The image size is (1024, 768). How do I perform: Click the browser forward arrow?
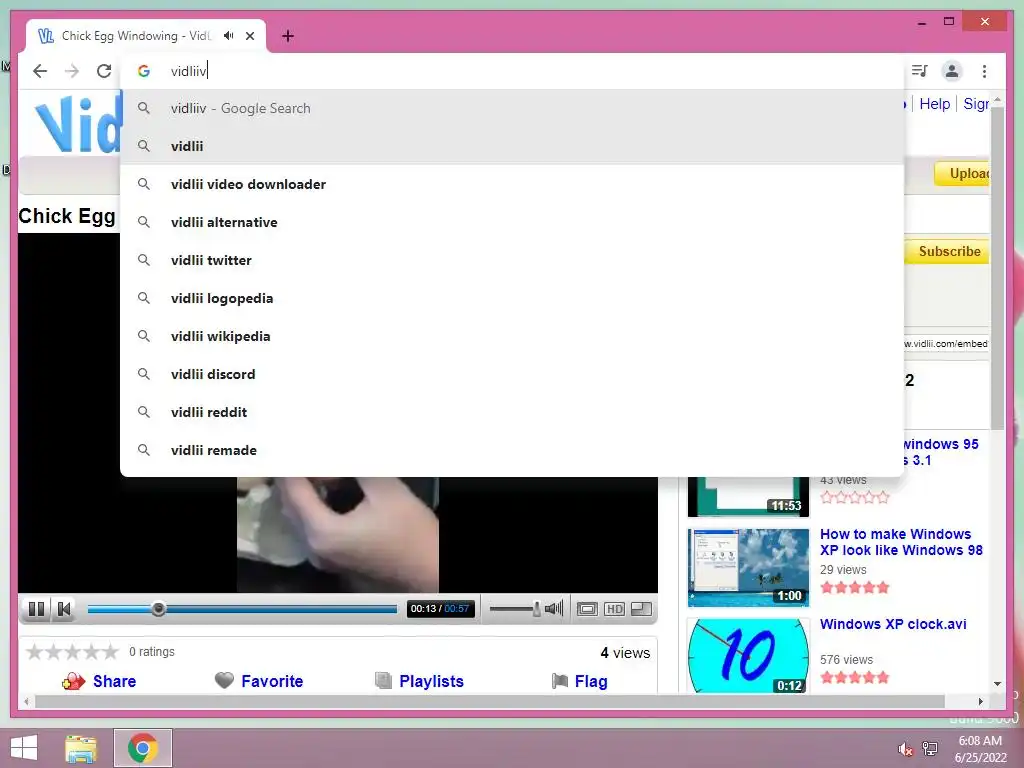72,71
